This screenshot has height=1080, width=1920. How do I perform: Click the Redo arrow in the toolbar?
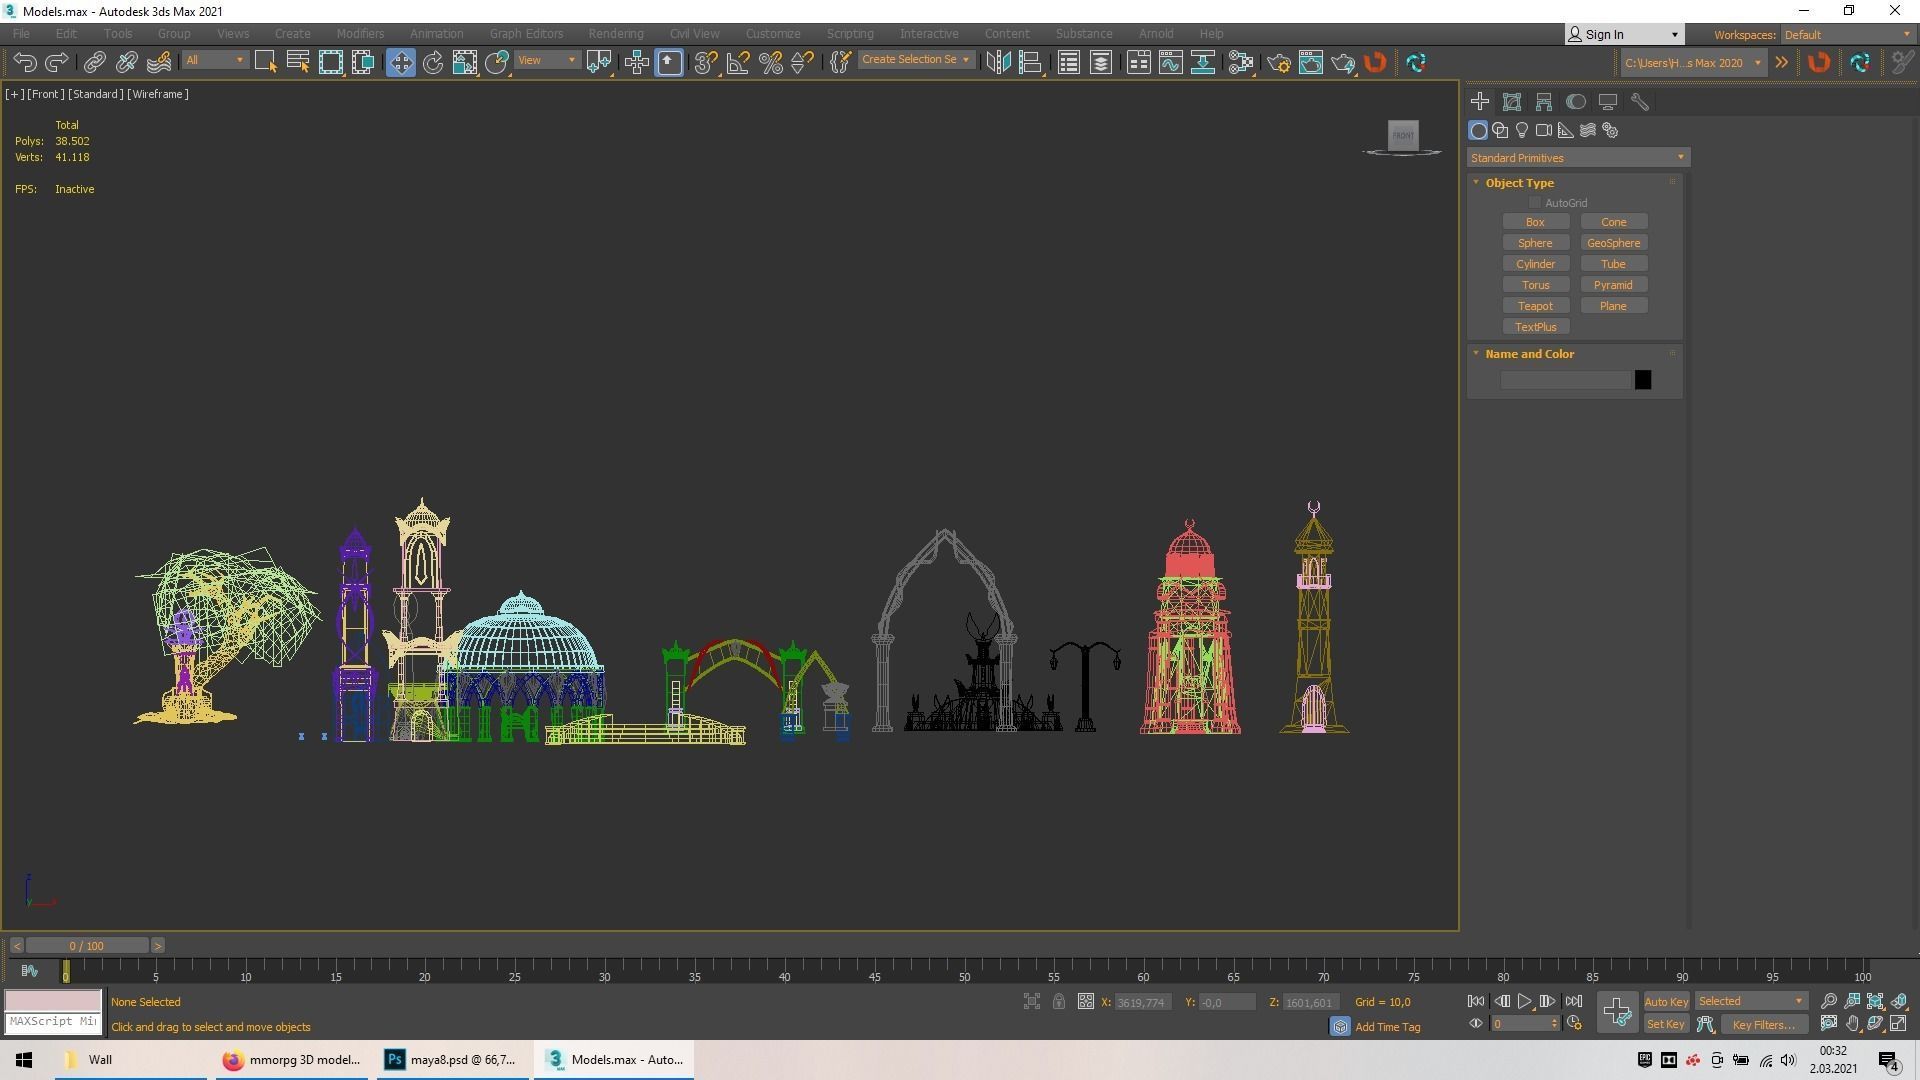click(57, 63)
